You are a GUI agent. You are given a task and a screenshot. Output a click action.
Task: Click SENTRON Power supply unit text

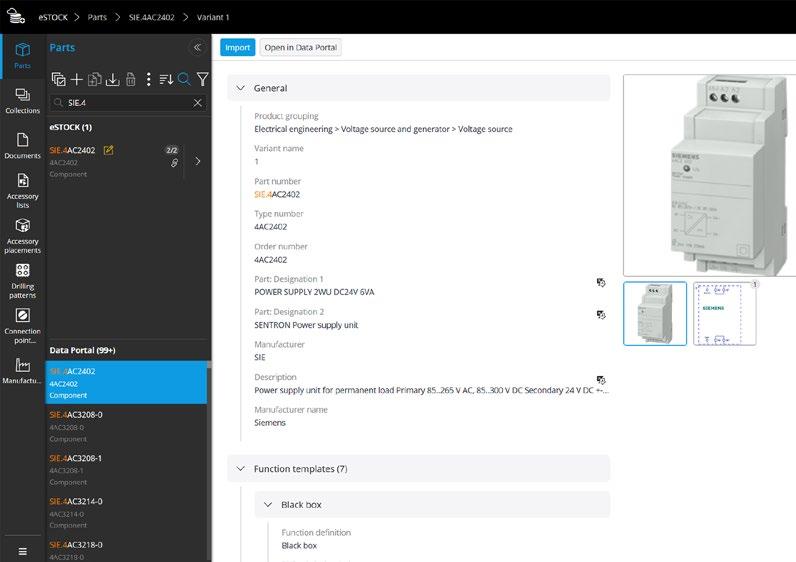306,325
